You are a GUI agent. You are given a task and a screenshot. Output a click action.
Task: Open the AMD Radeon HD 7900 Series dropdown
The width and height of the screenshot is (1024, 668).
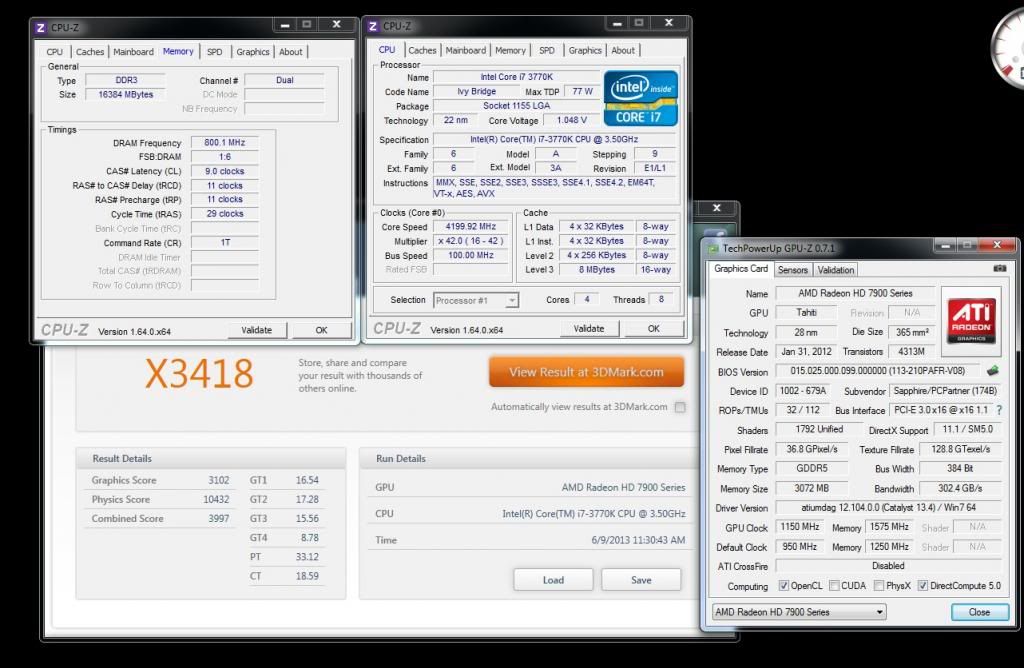(798, 612)
